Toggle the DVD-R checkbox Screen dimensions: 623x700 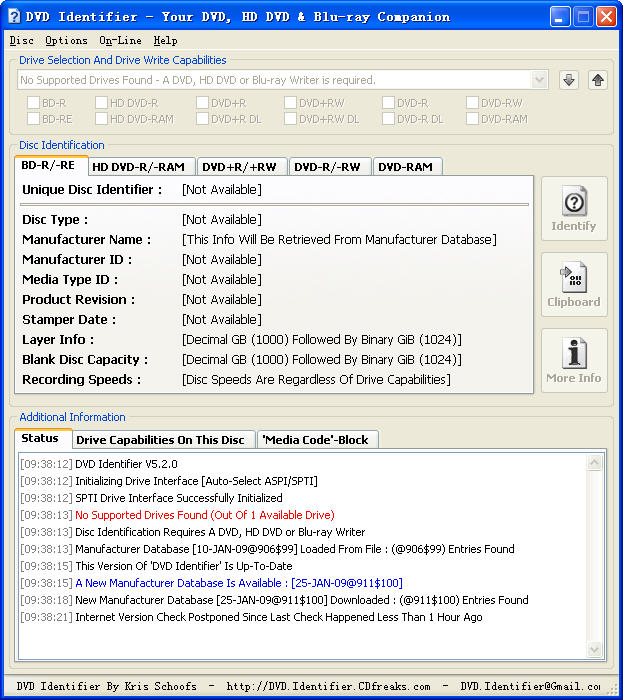(x=388, y=103)
